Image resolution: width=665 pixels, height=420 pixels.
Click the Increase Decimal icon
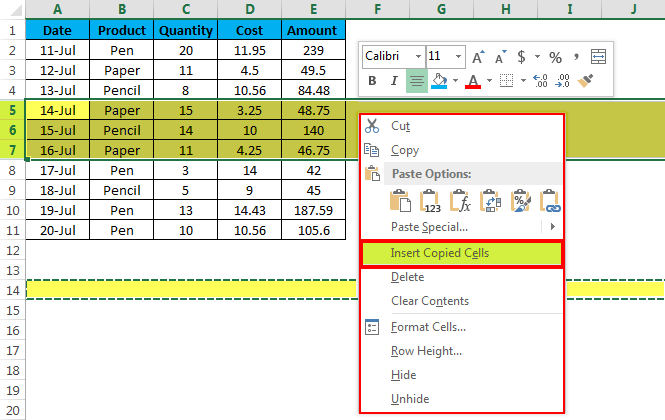(539, 81)
